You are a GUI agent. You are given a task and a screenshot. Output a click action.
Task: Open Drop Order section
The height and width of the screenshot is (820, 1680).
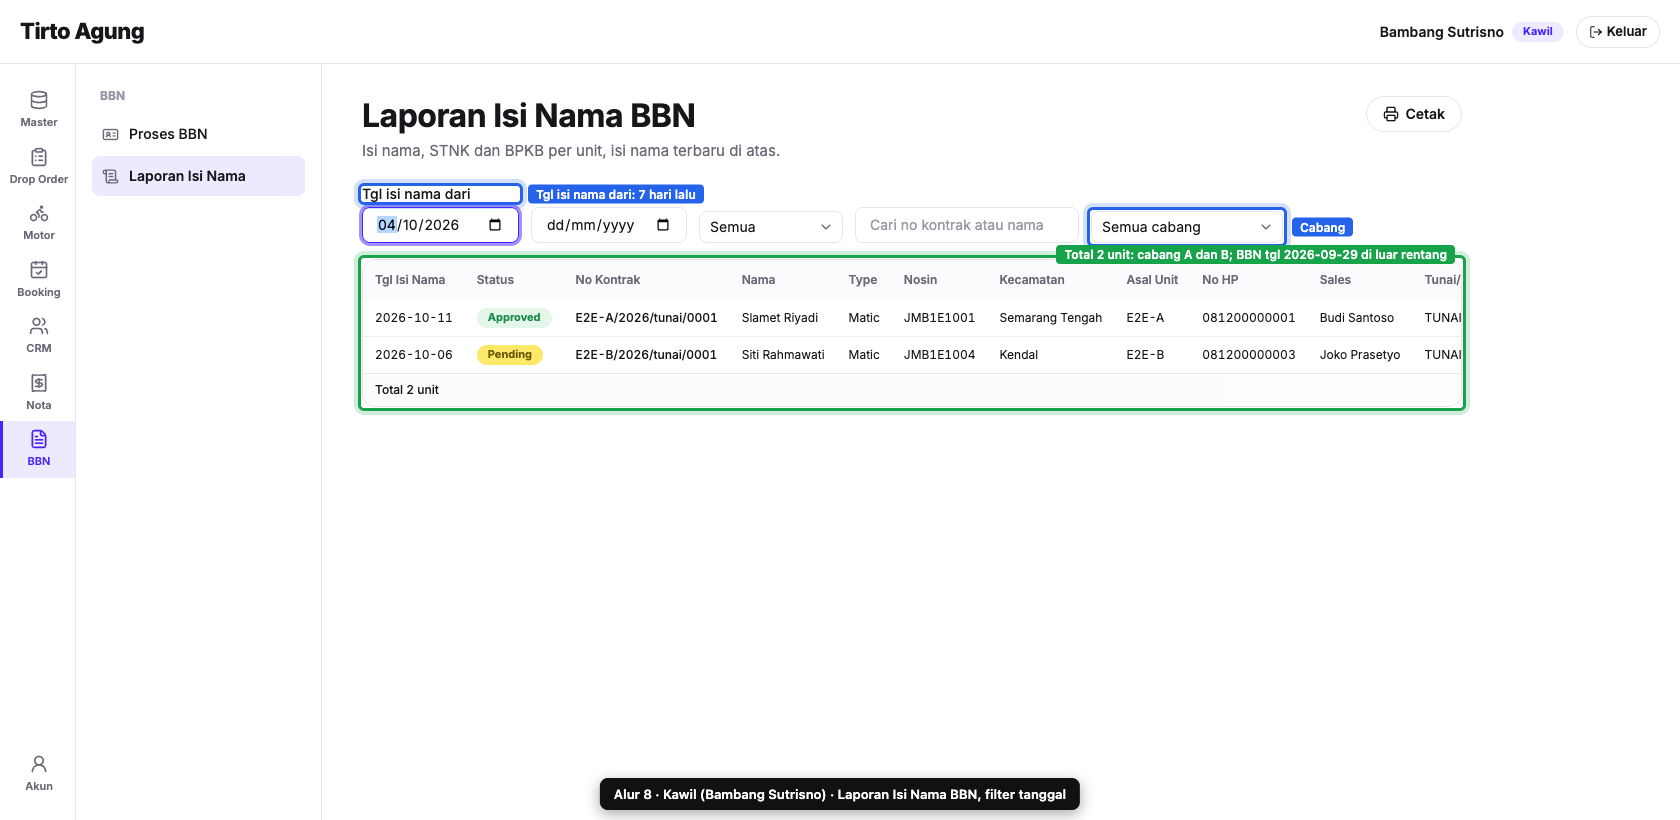point(38,166)
